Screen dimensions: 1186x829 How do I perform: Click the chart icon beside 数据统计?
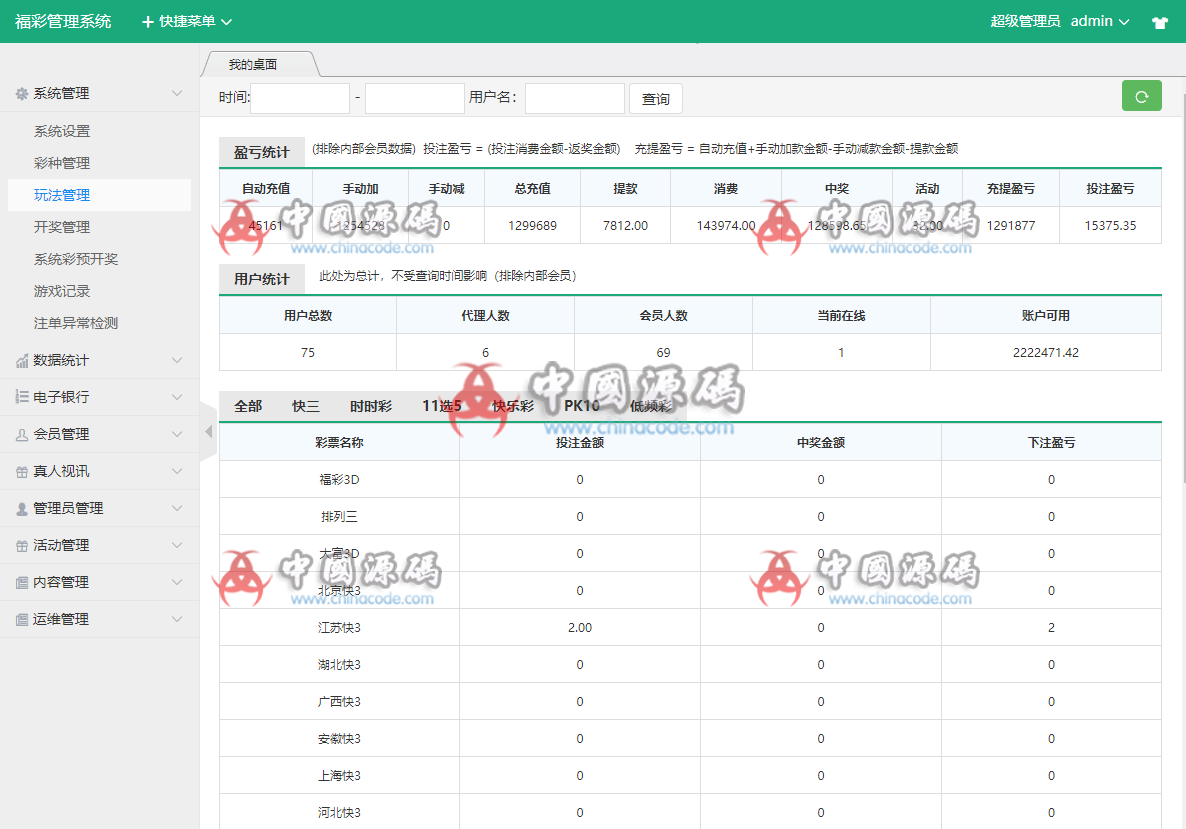pos(22,361)
